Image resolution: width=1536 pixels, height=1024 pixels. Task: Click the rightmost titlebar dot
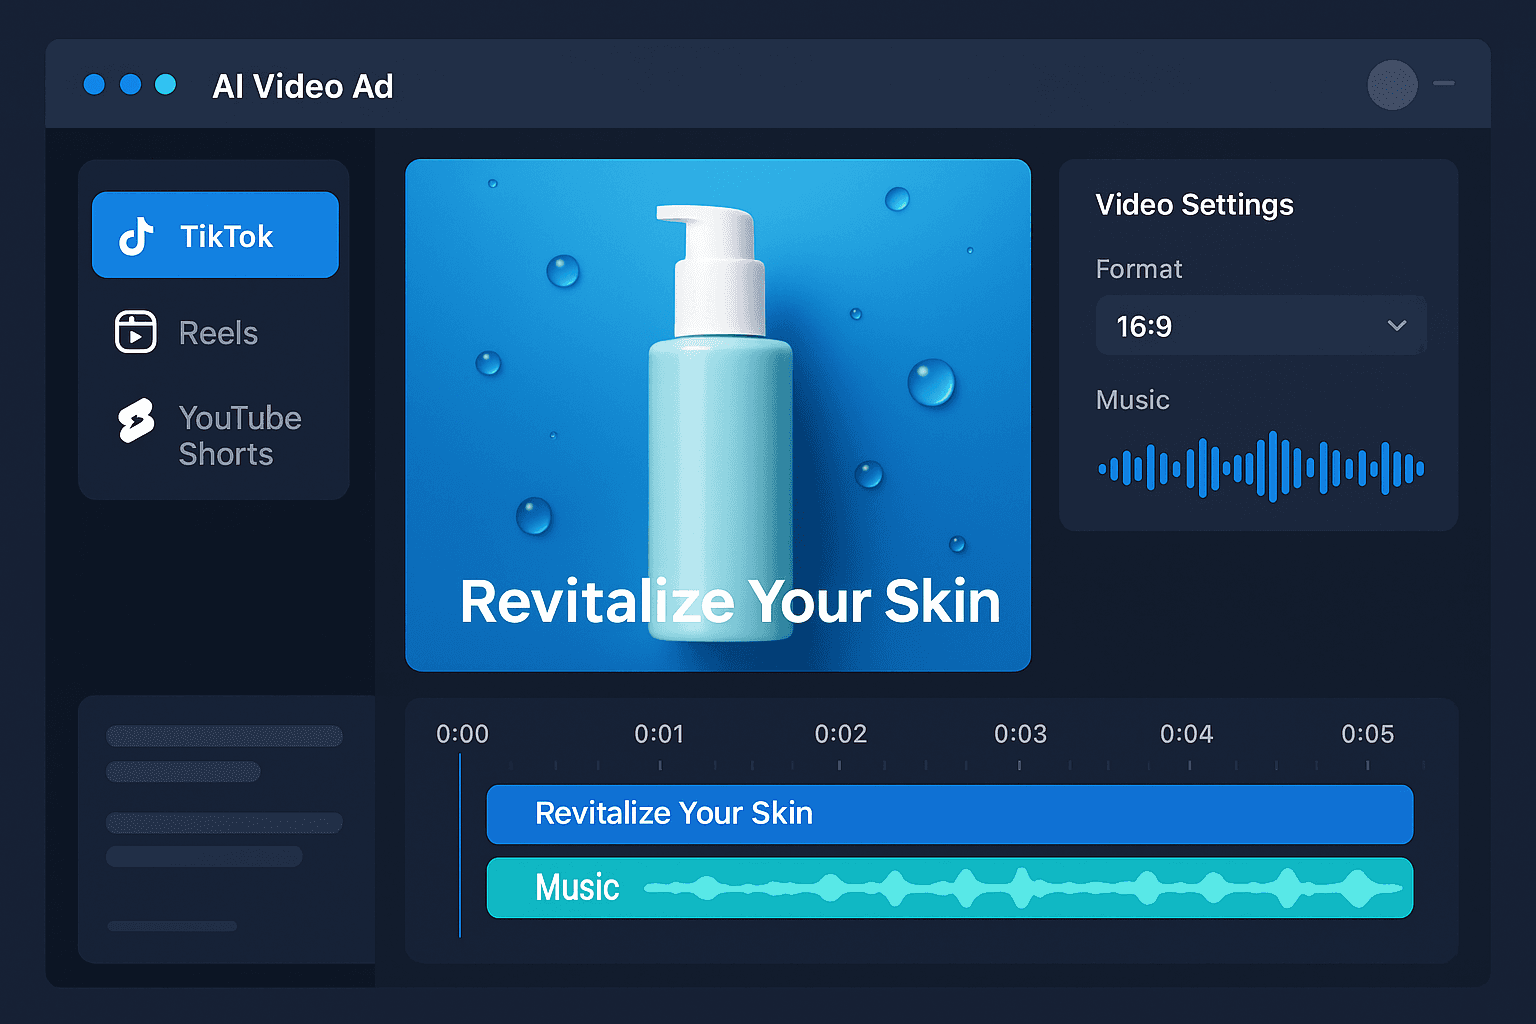tap(164, 85)
